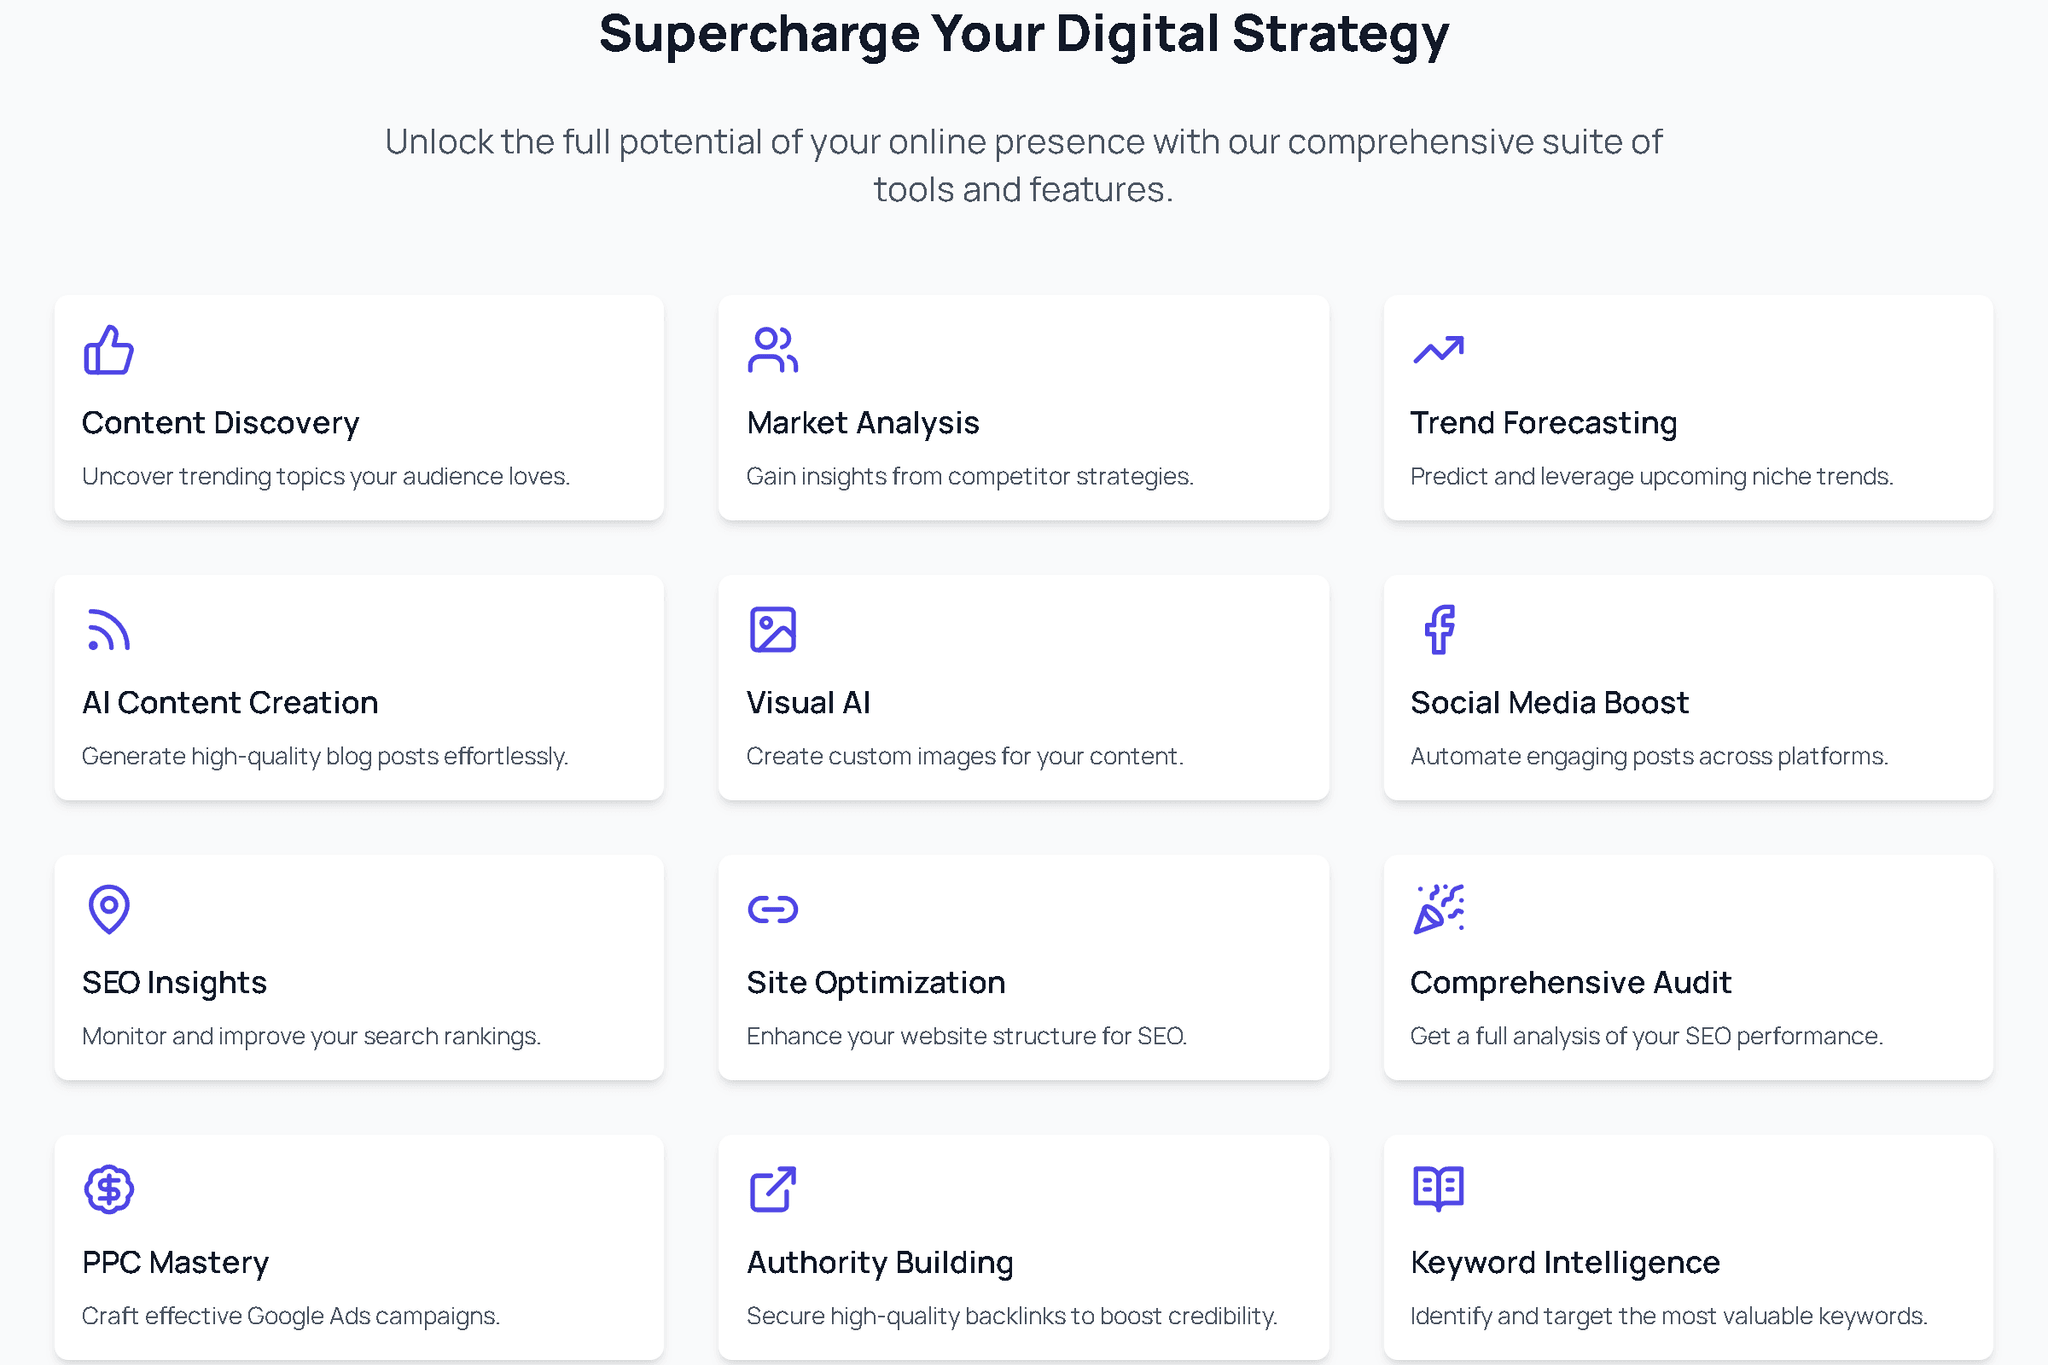This screenshot has height=1365, width=2048.
Task: Click the party popper Comprehensive Audit icon
Action: tap(1439, 909)
